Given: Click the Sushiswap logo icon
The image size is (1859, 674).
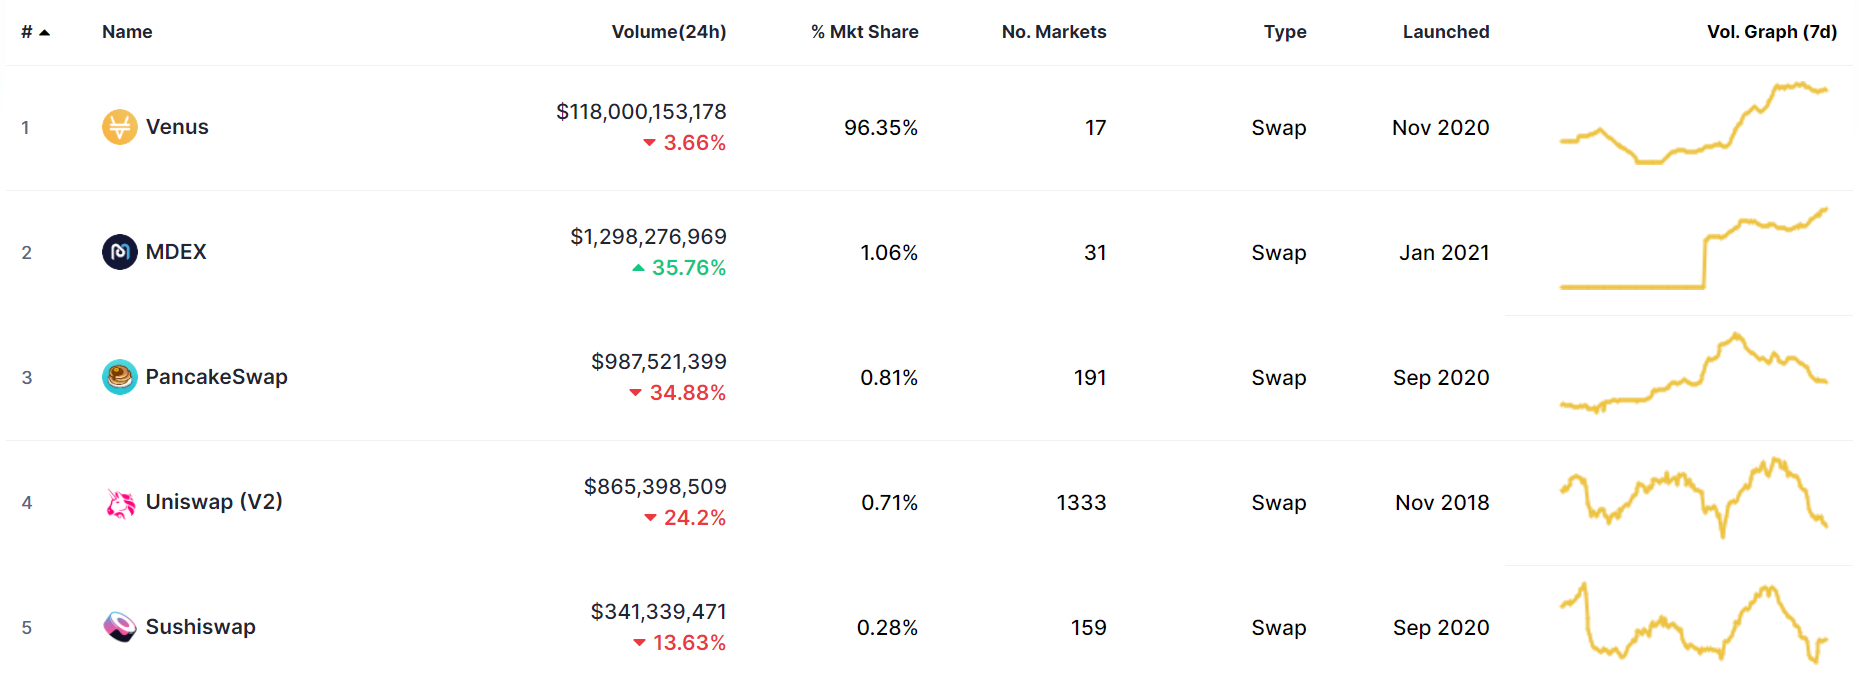Looking at the screenshot, I should tap(120, 627).
